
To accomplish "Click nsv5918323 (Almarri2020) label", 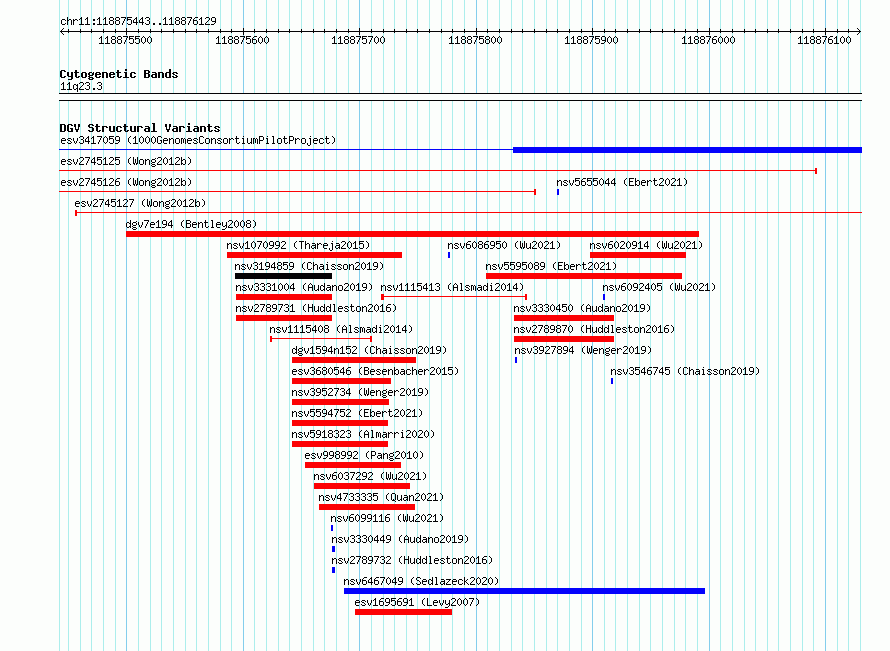I will click(x=363, y=434).
